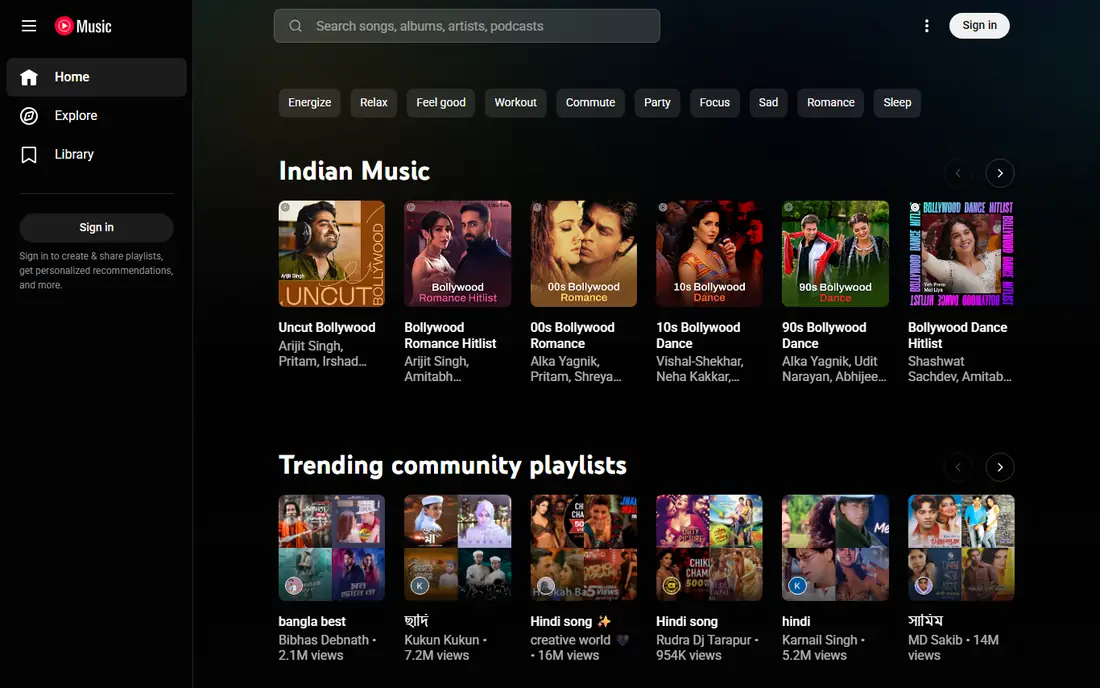Click 90s Bollywood Dance title link
This screenshot has height=688, width=1100.
click(x=824, y=335)
